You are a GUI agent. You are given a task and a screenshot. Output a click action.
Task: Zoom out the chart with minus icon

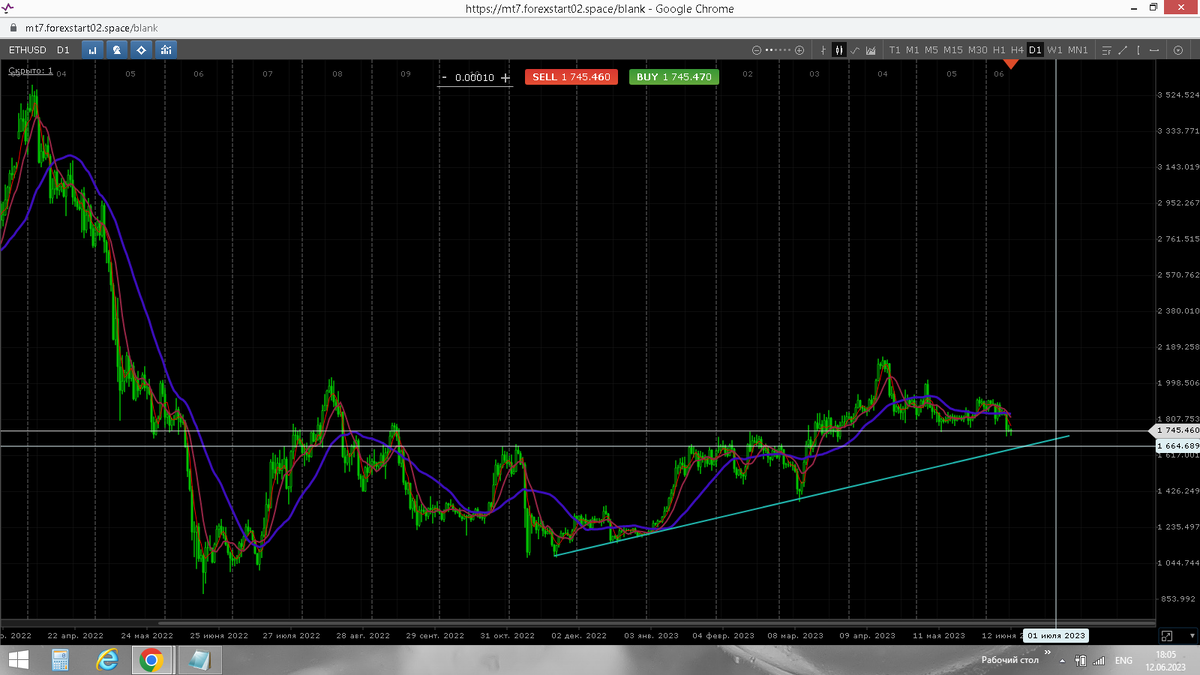757,50
